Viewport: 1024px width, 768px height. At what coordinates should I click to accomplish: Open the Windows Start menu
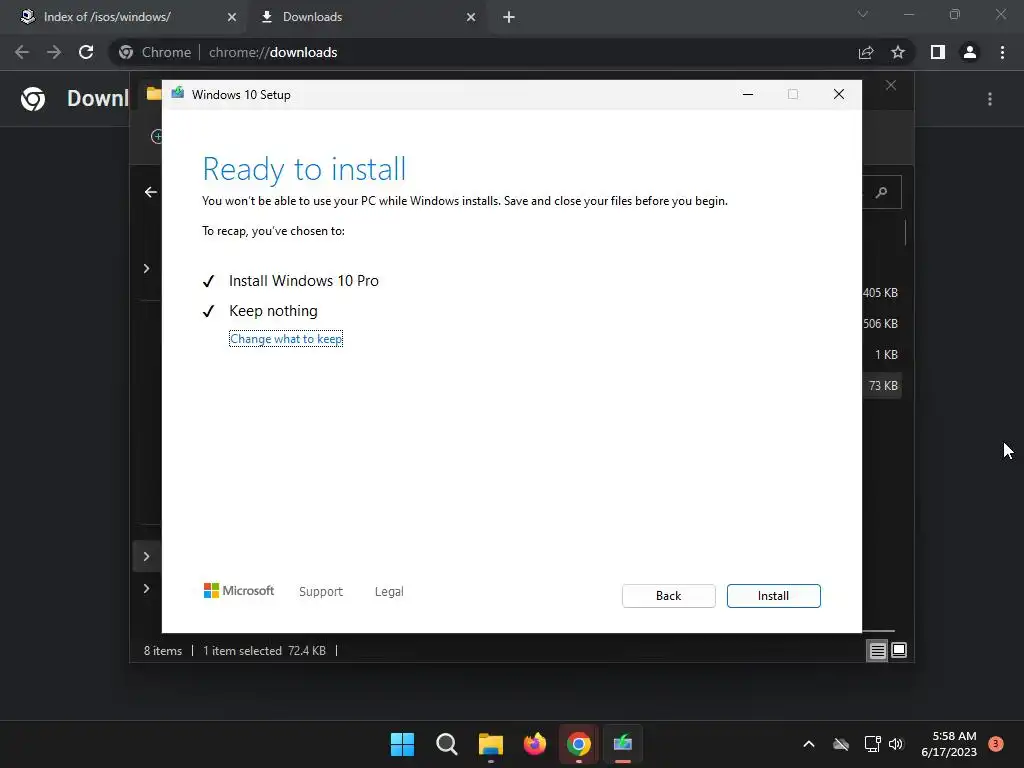pyautogui.click(x=402, y=744)
